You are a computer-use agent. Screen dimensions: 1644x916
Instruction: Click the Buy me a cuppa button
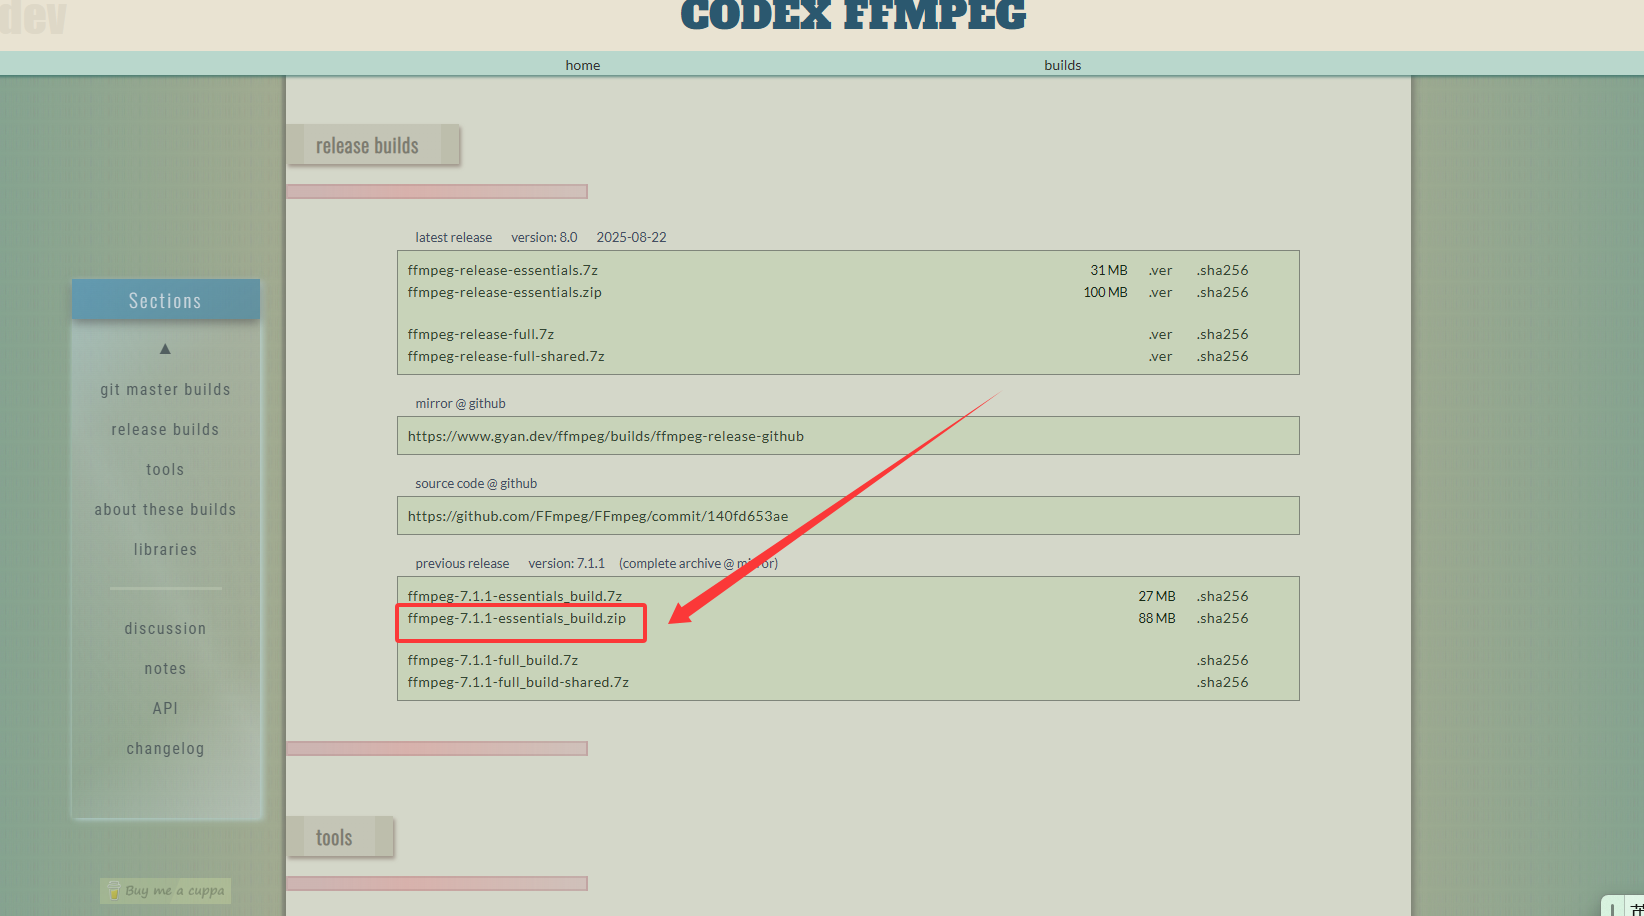click(166, 891)
